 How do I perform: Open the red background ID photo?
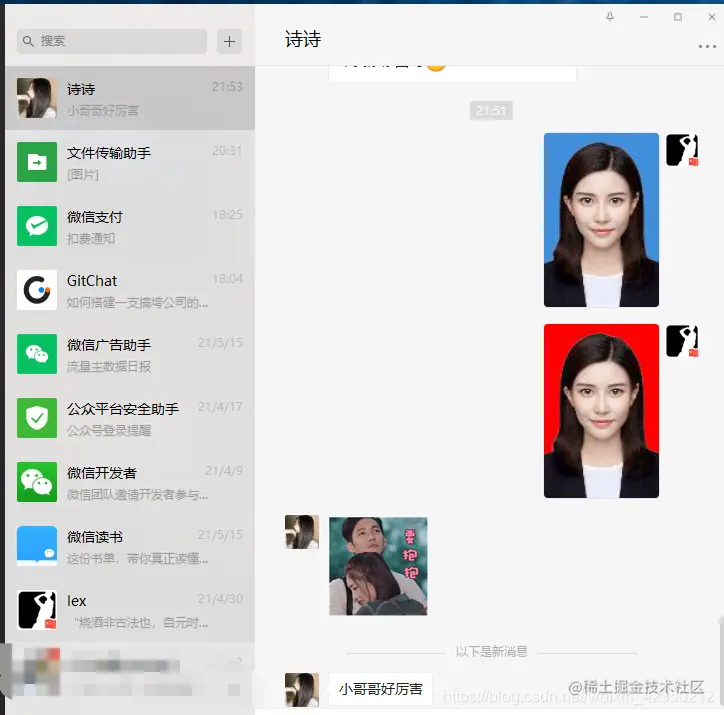coord(601,411)
